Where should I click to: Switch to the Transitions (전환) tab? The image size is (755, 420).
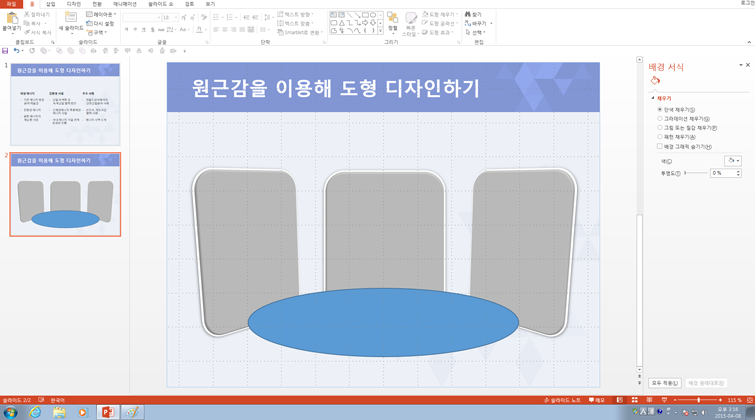pos(97,4)
